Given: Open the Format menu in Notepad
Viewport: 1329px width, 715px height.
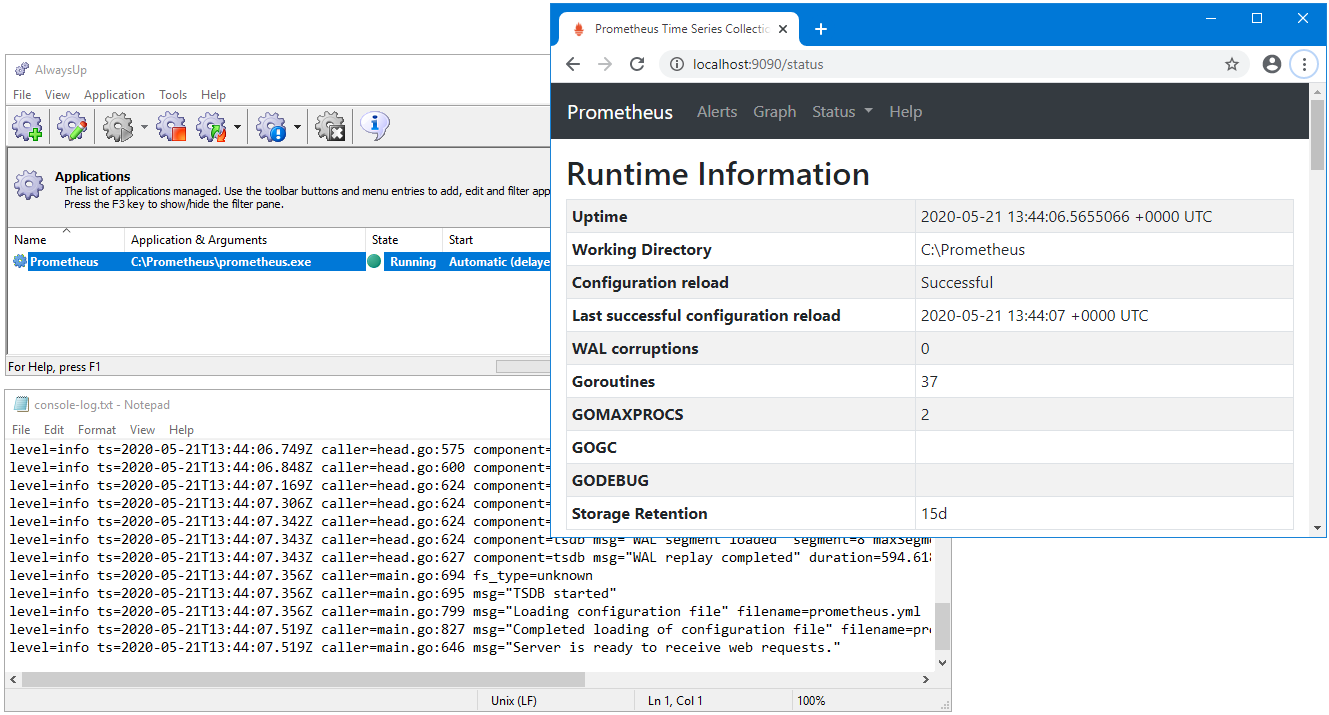Looking at the screenshot, I should (97, 430).
